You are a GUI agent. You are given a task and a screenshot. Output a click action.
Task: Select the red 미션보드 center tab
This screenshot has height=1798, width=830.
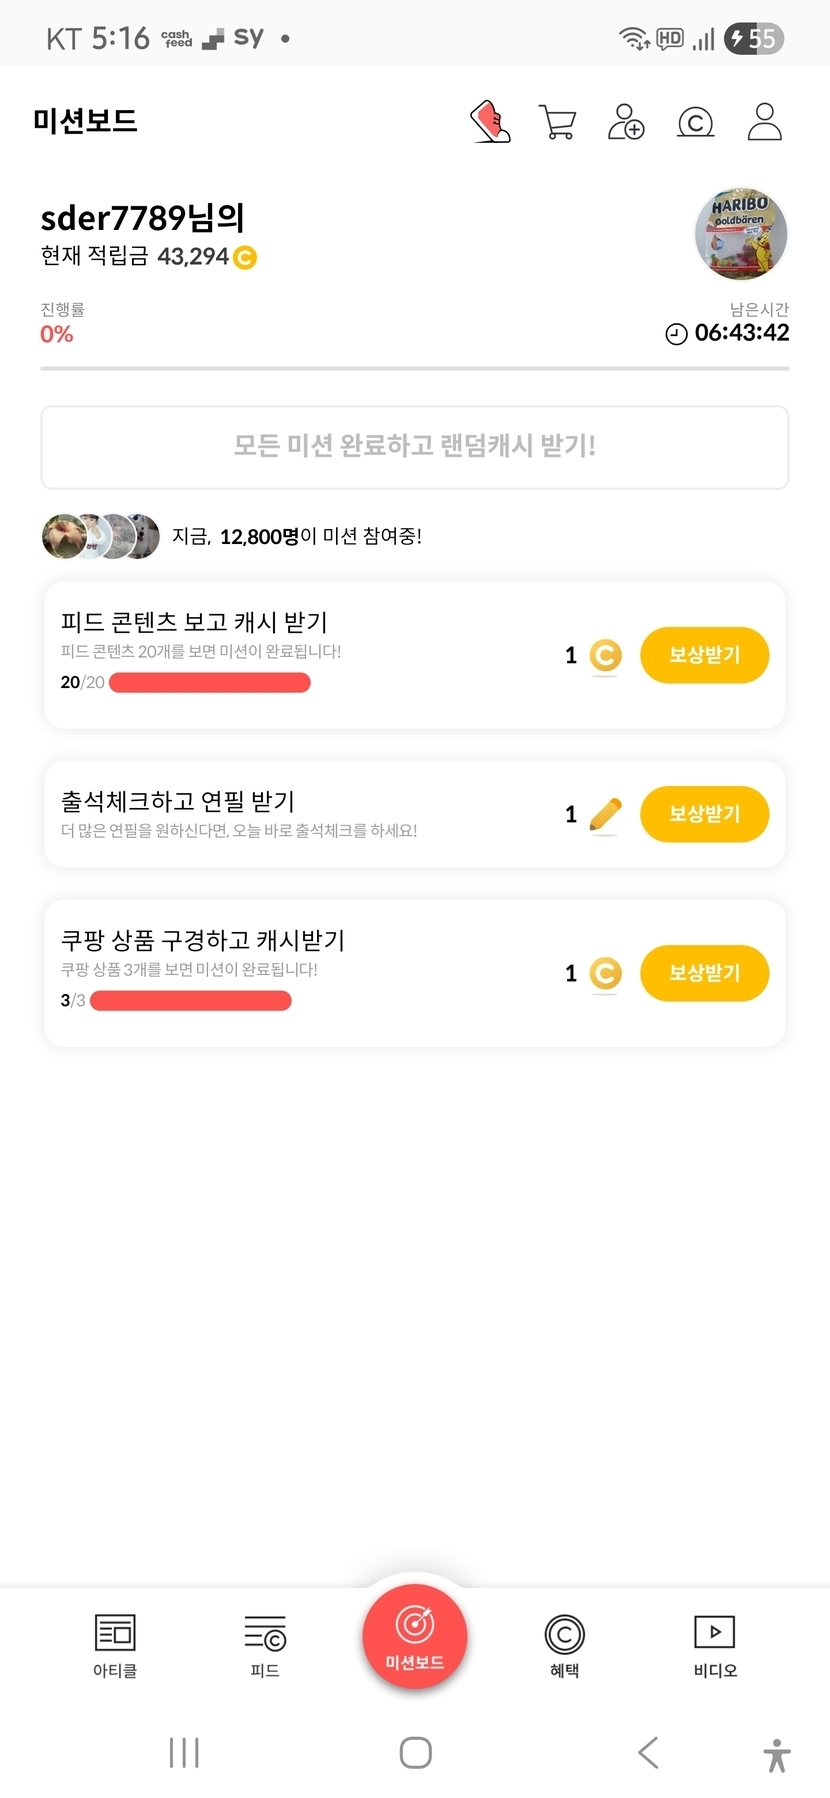coord(415,1637)
